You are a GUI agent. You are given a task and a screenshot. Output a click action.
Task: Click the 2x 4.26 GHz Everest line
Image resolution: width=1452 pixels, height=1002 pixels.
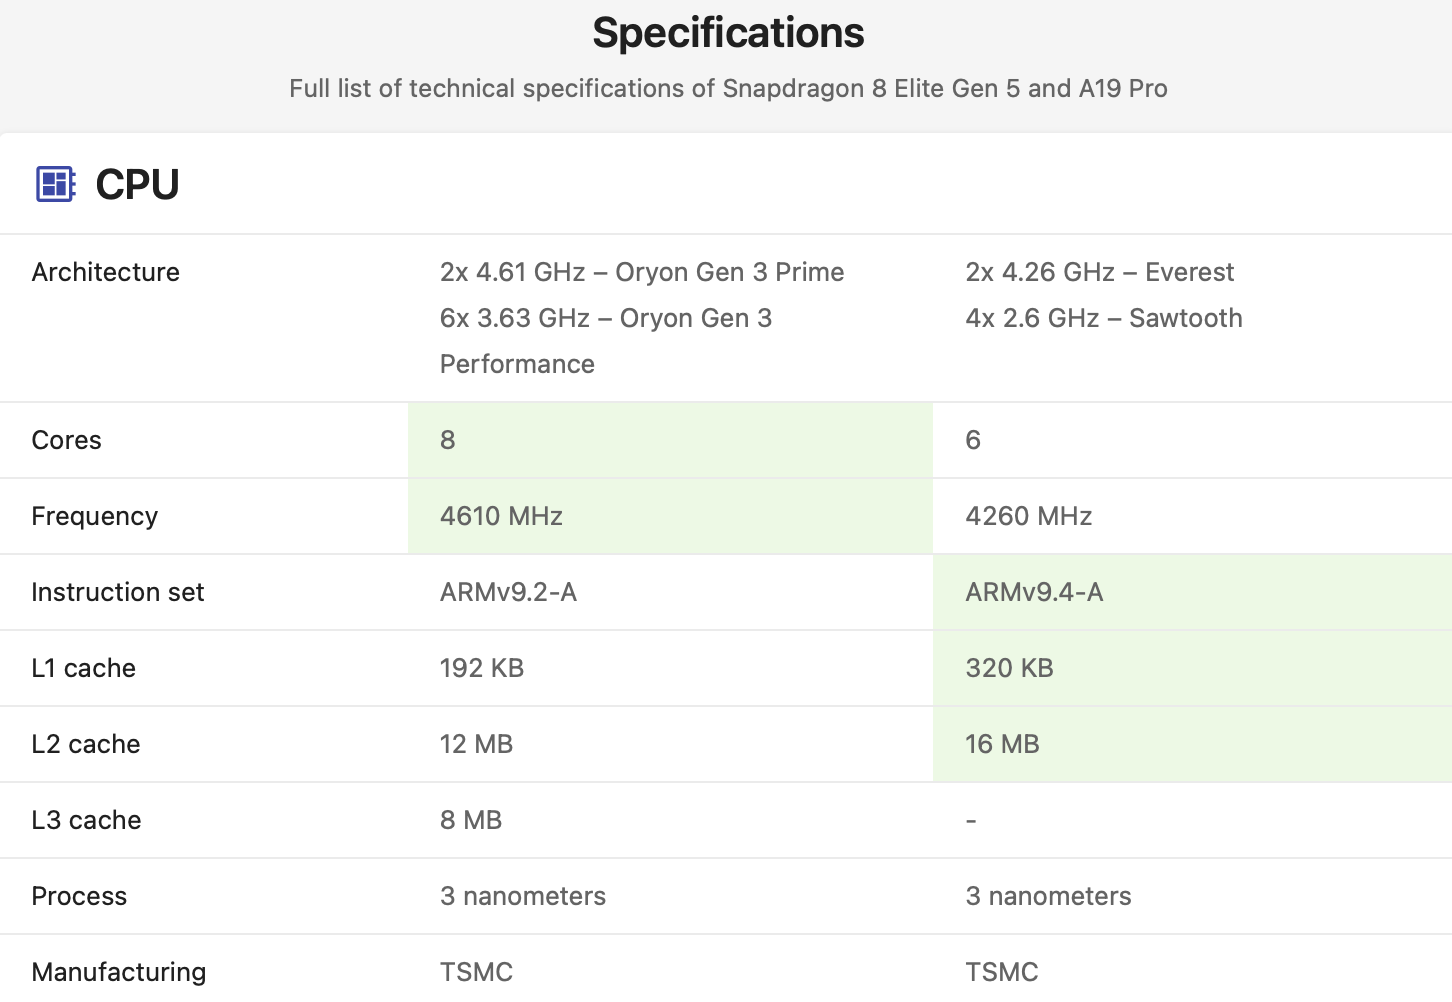[x=1099, y=272]
